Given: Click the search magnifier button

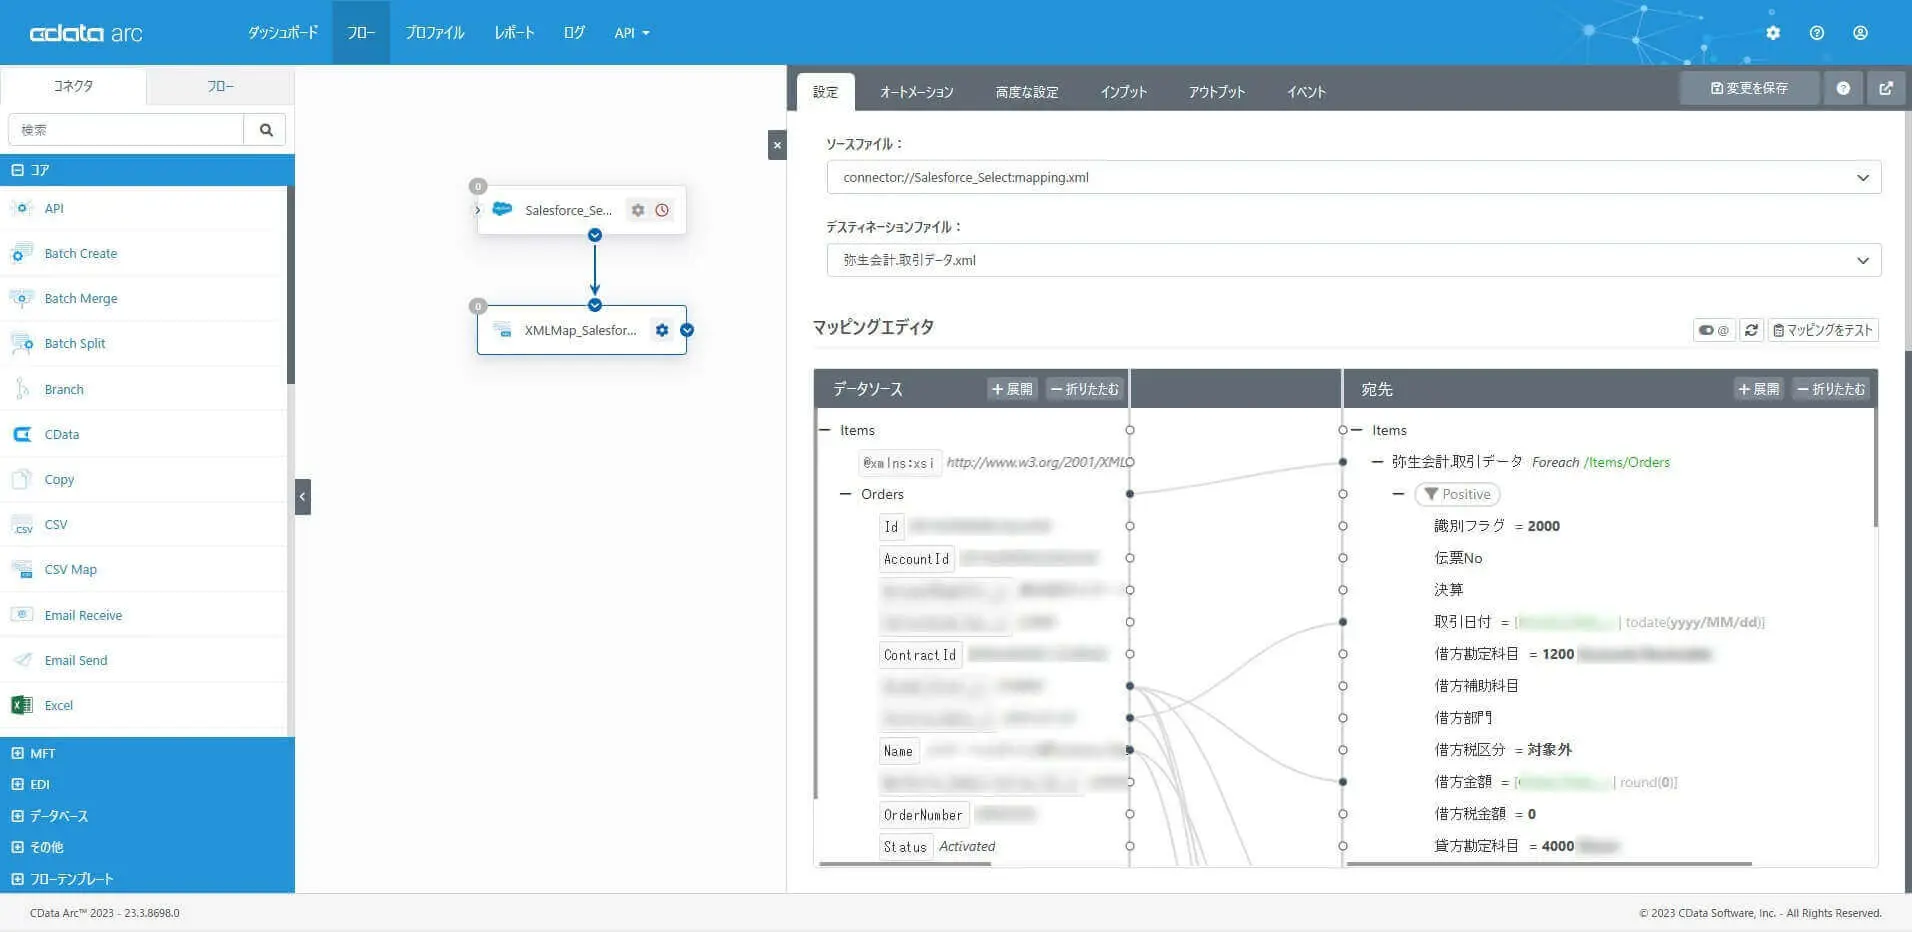Looking at the screenshot, I should point(265,130).
